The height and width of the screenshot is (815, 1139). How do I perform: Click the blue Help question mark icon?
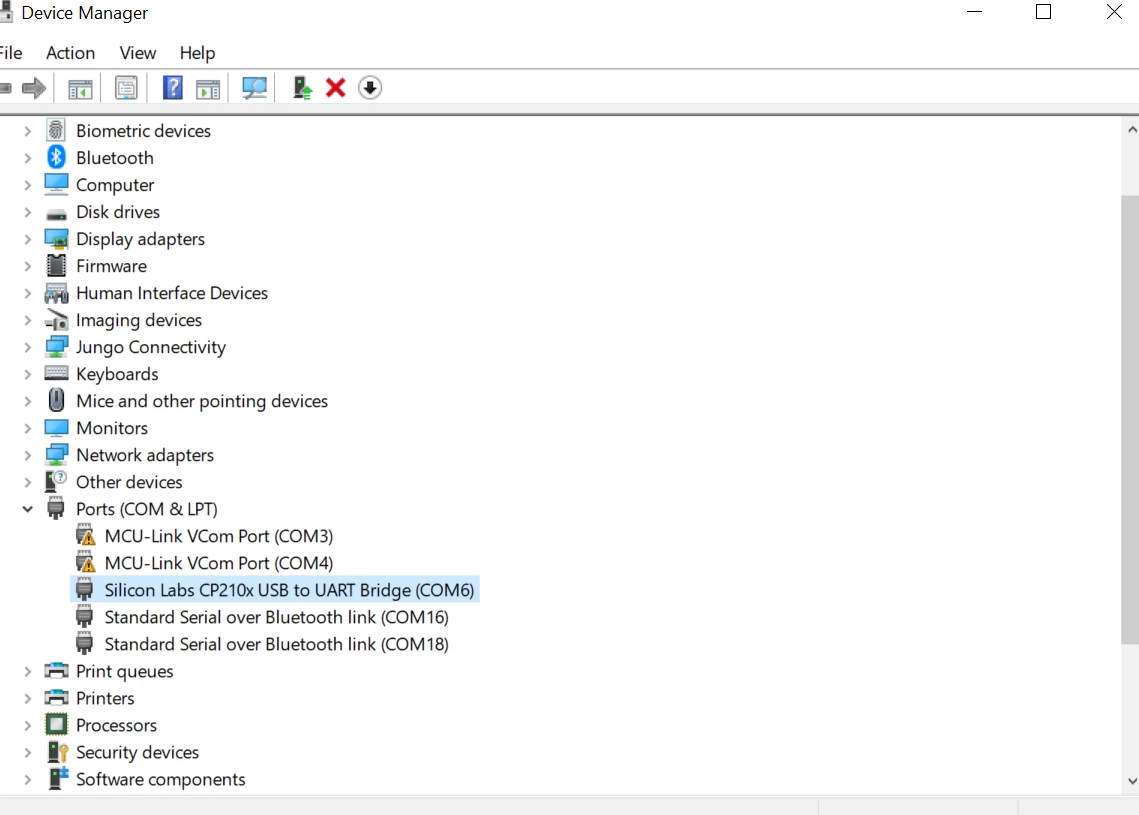(x=172, y=88)
